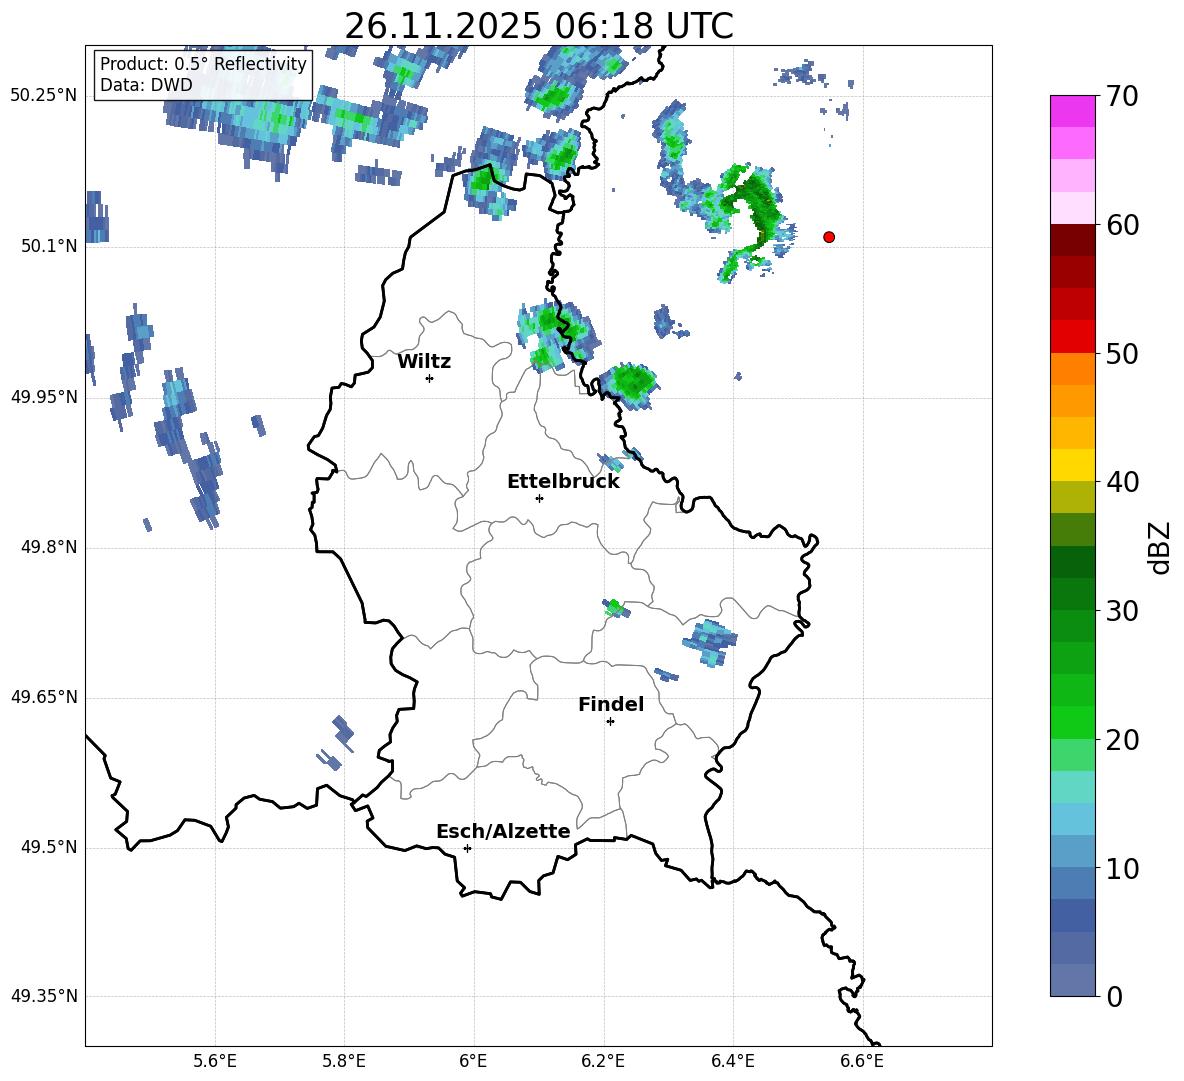Viewport: 1184px width, 1081px height.
Task: Click the bright green 20 dBZ colorbar segment
Action: coord(1073,722)
